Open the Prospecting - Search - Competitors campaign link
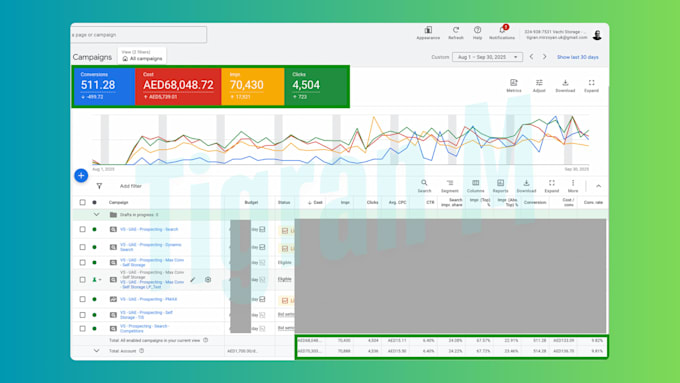The width and height of the screenshot is (680, 383). [145, 329]
